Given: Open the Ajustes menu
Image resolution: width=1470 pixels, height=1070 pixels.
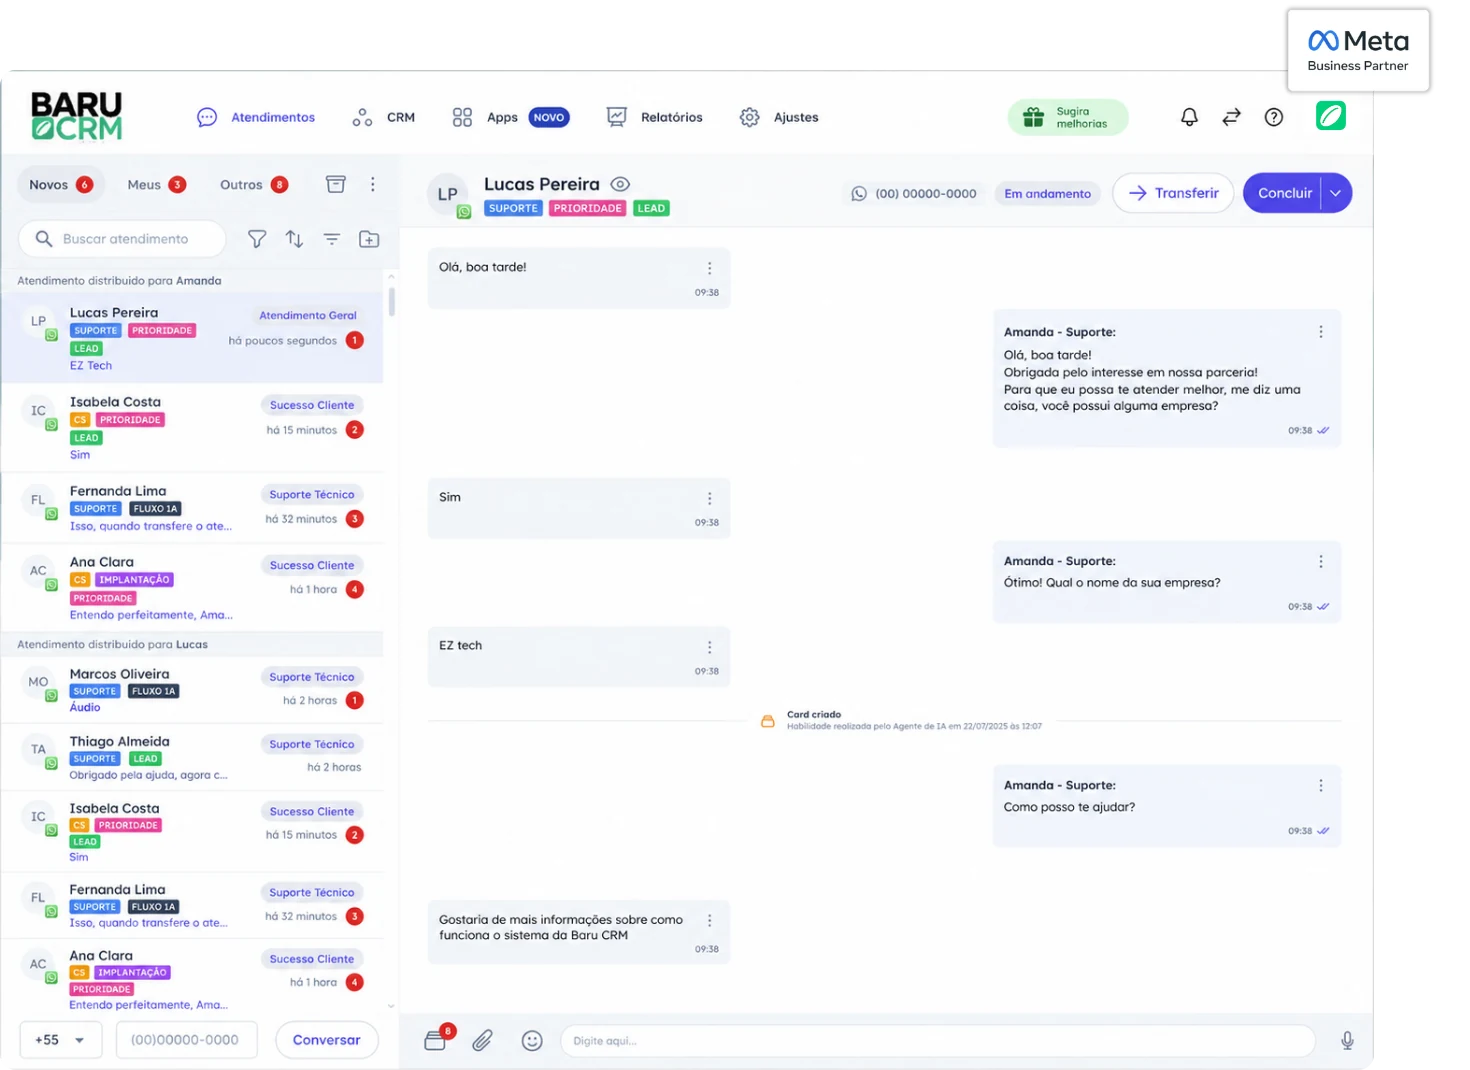Looking at the screenshot, I should pos(779,117).
